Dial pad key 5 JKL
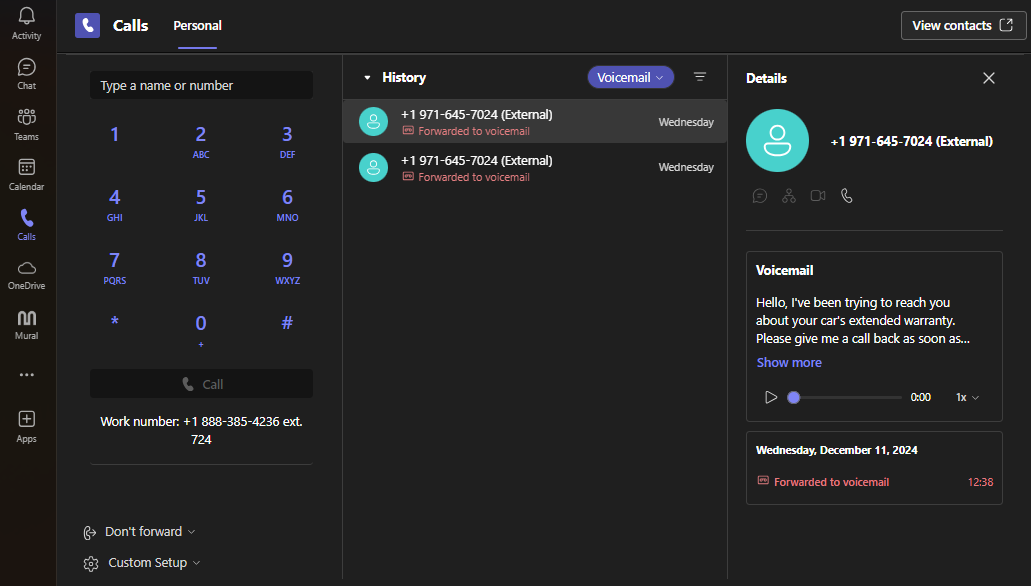Image resolution: width=1031 pixels, height=586 pixels. click(x=201, y=205)
